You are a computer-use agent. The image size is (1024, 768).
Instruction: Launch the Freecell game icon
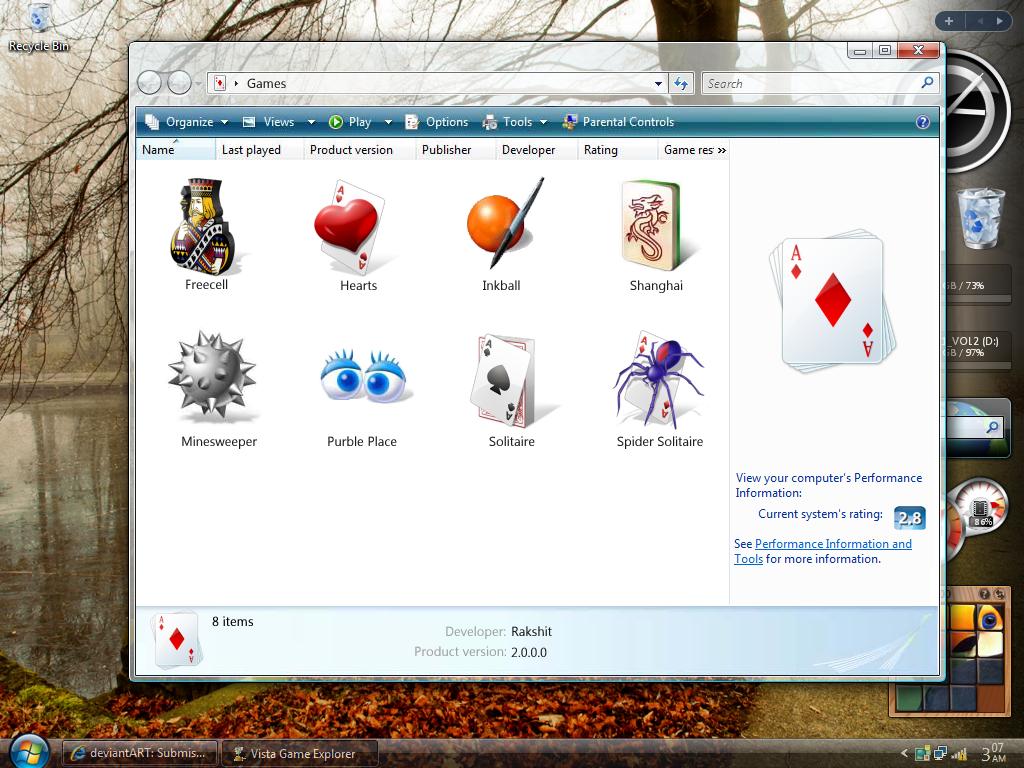(x=204, y=225)
